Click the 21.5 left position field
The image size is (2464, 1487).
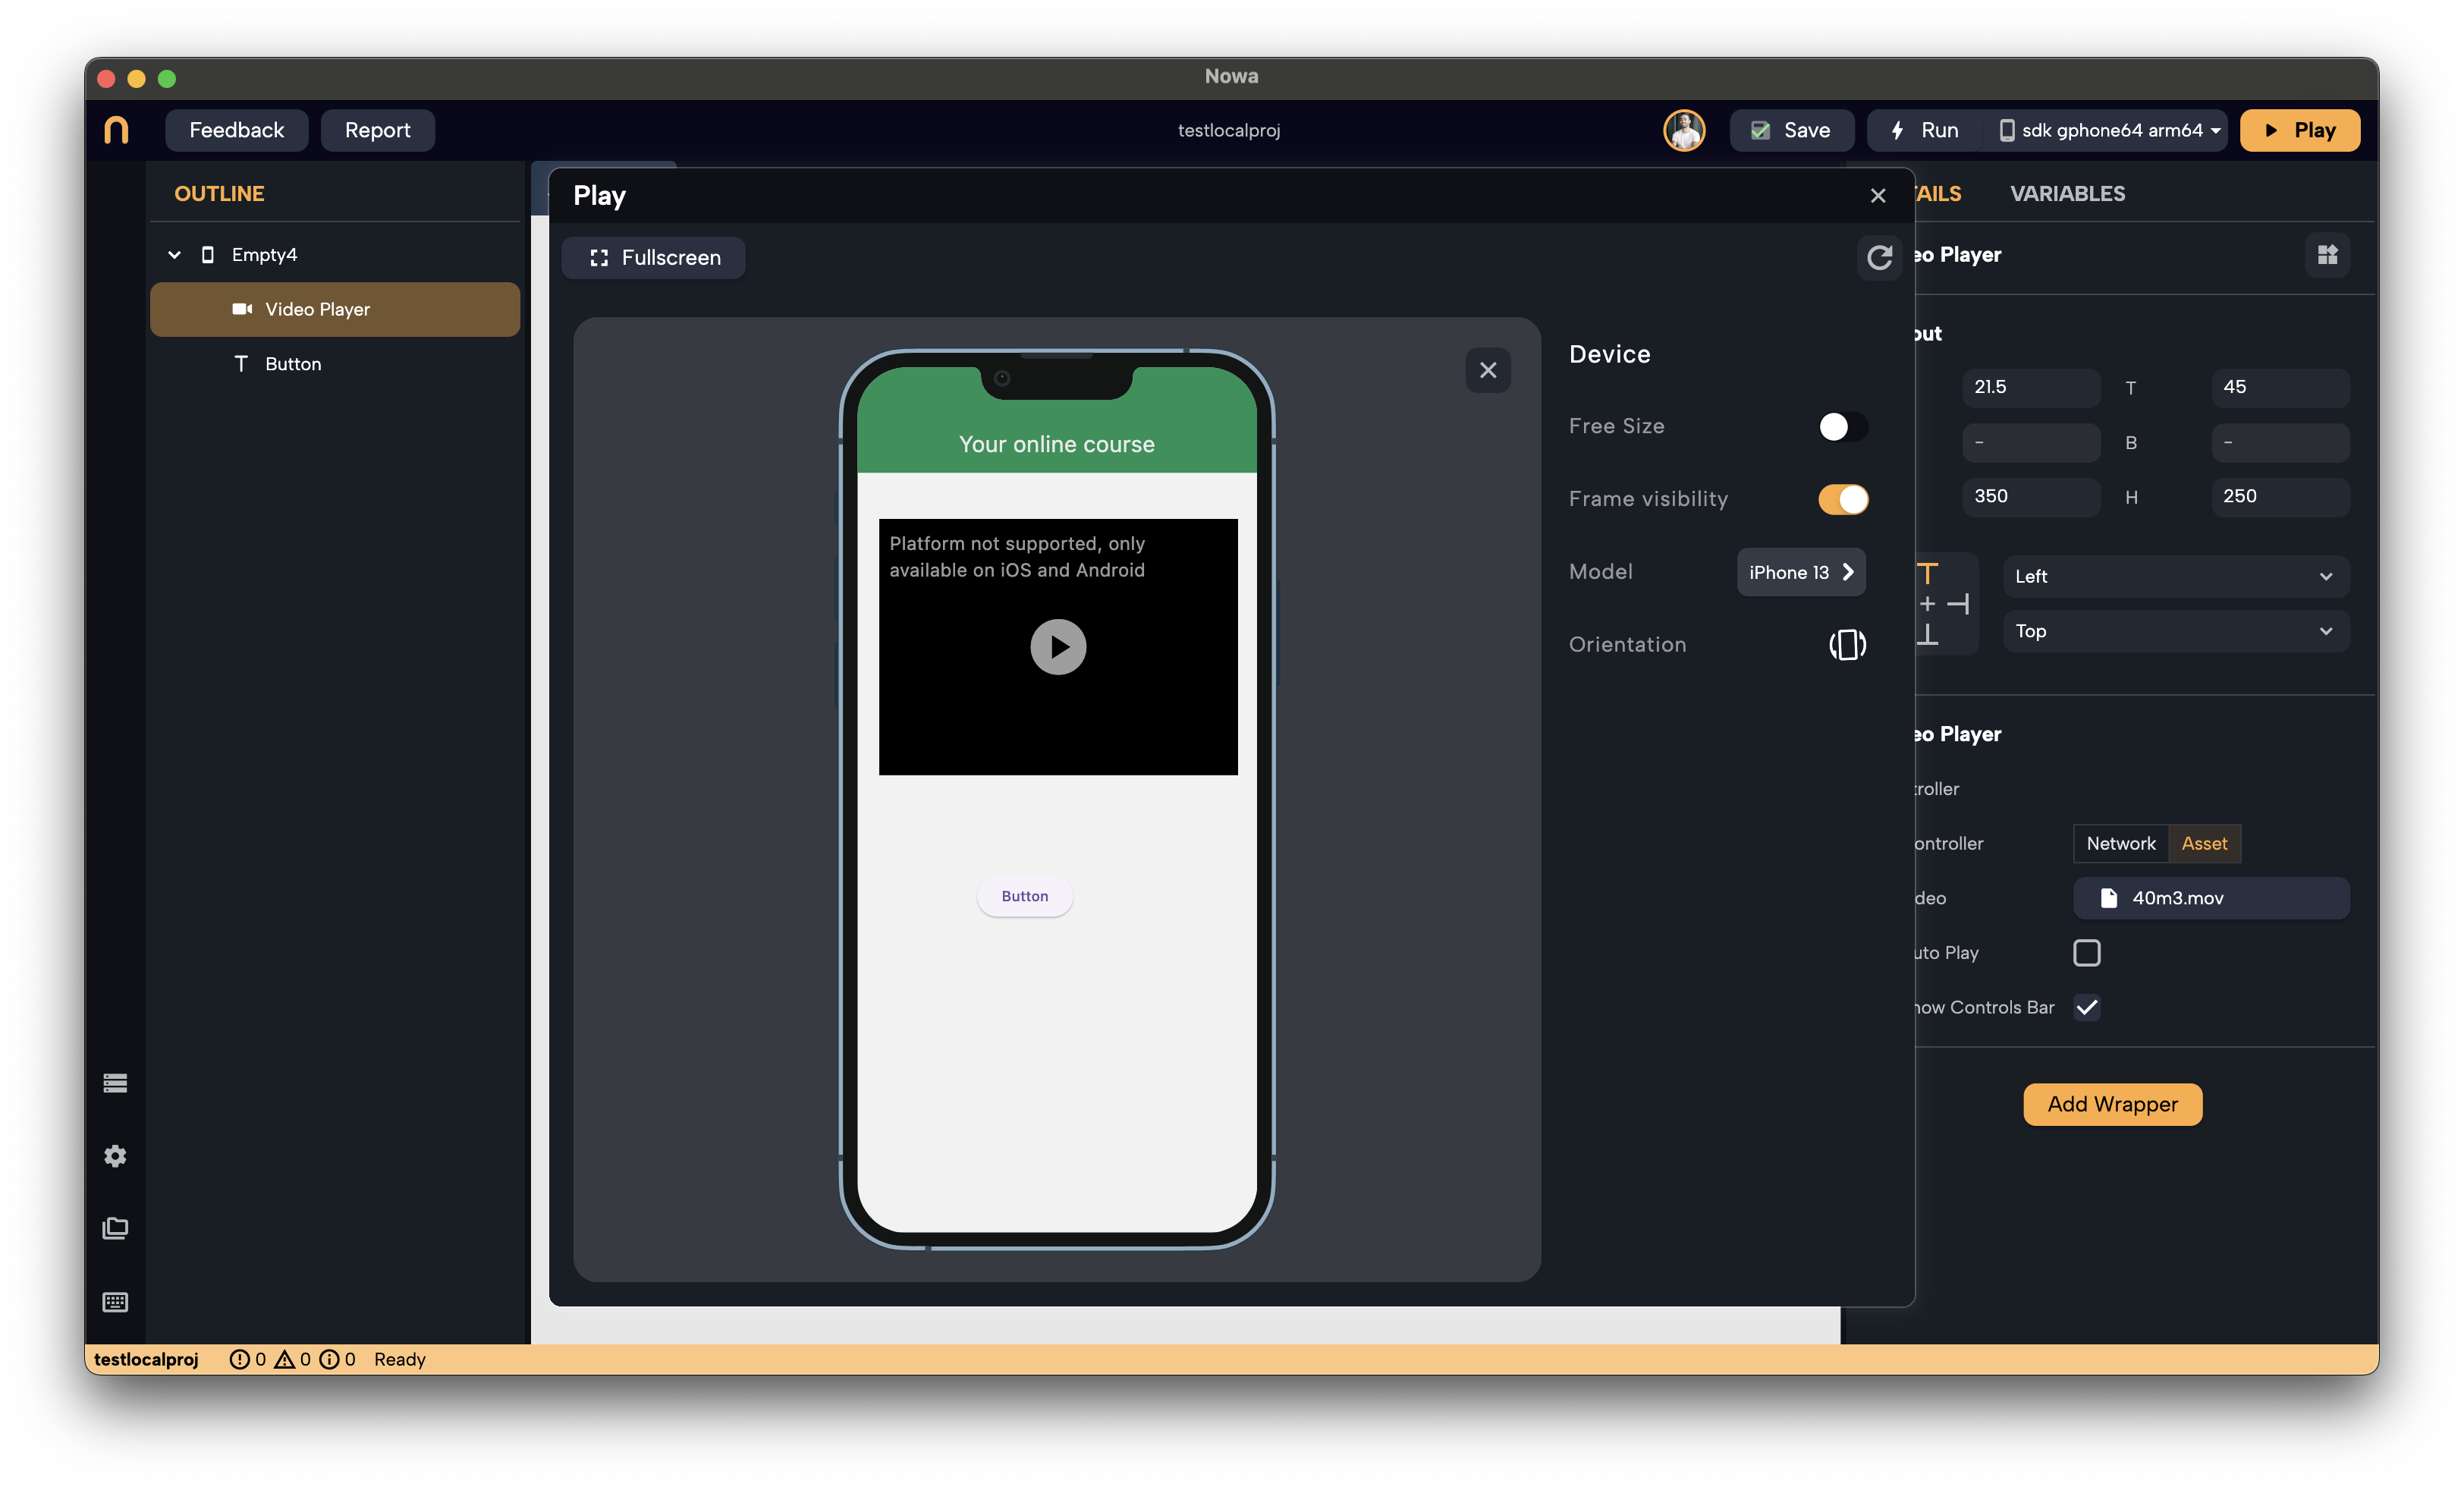2030,387
